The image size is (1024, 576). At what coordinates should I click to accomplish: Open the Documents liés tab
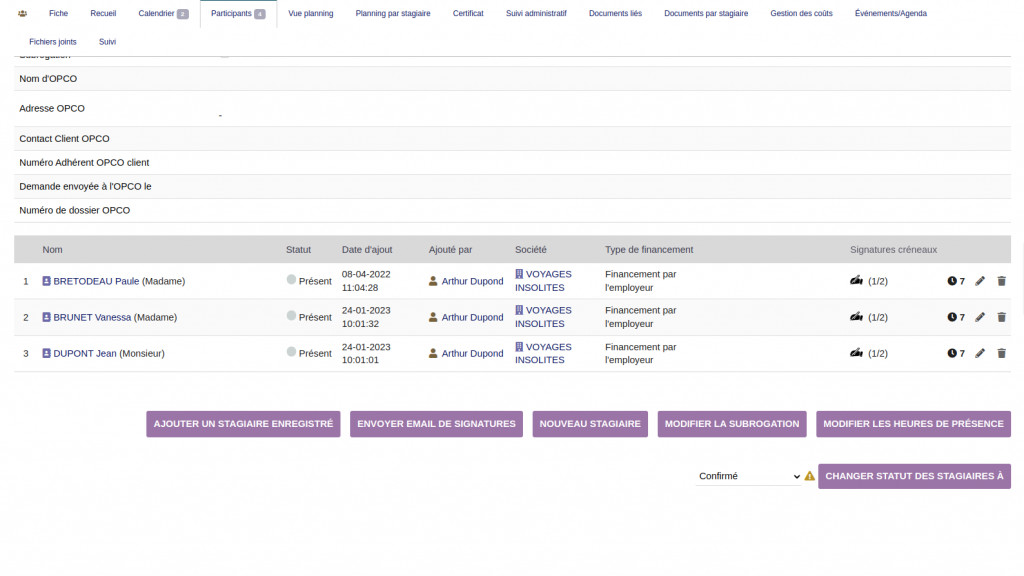tap(615, 13)
